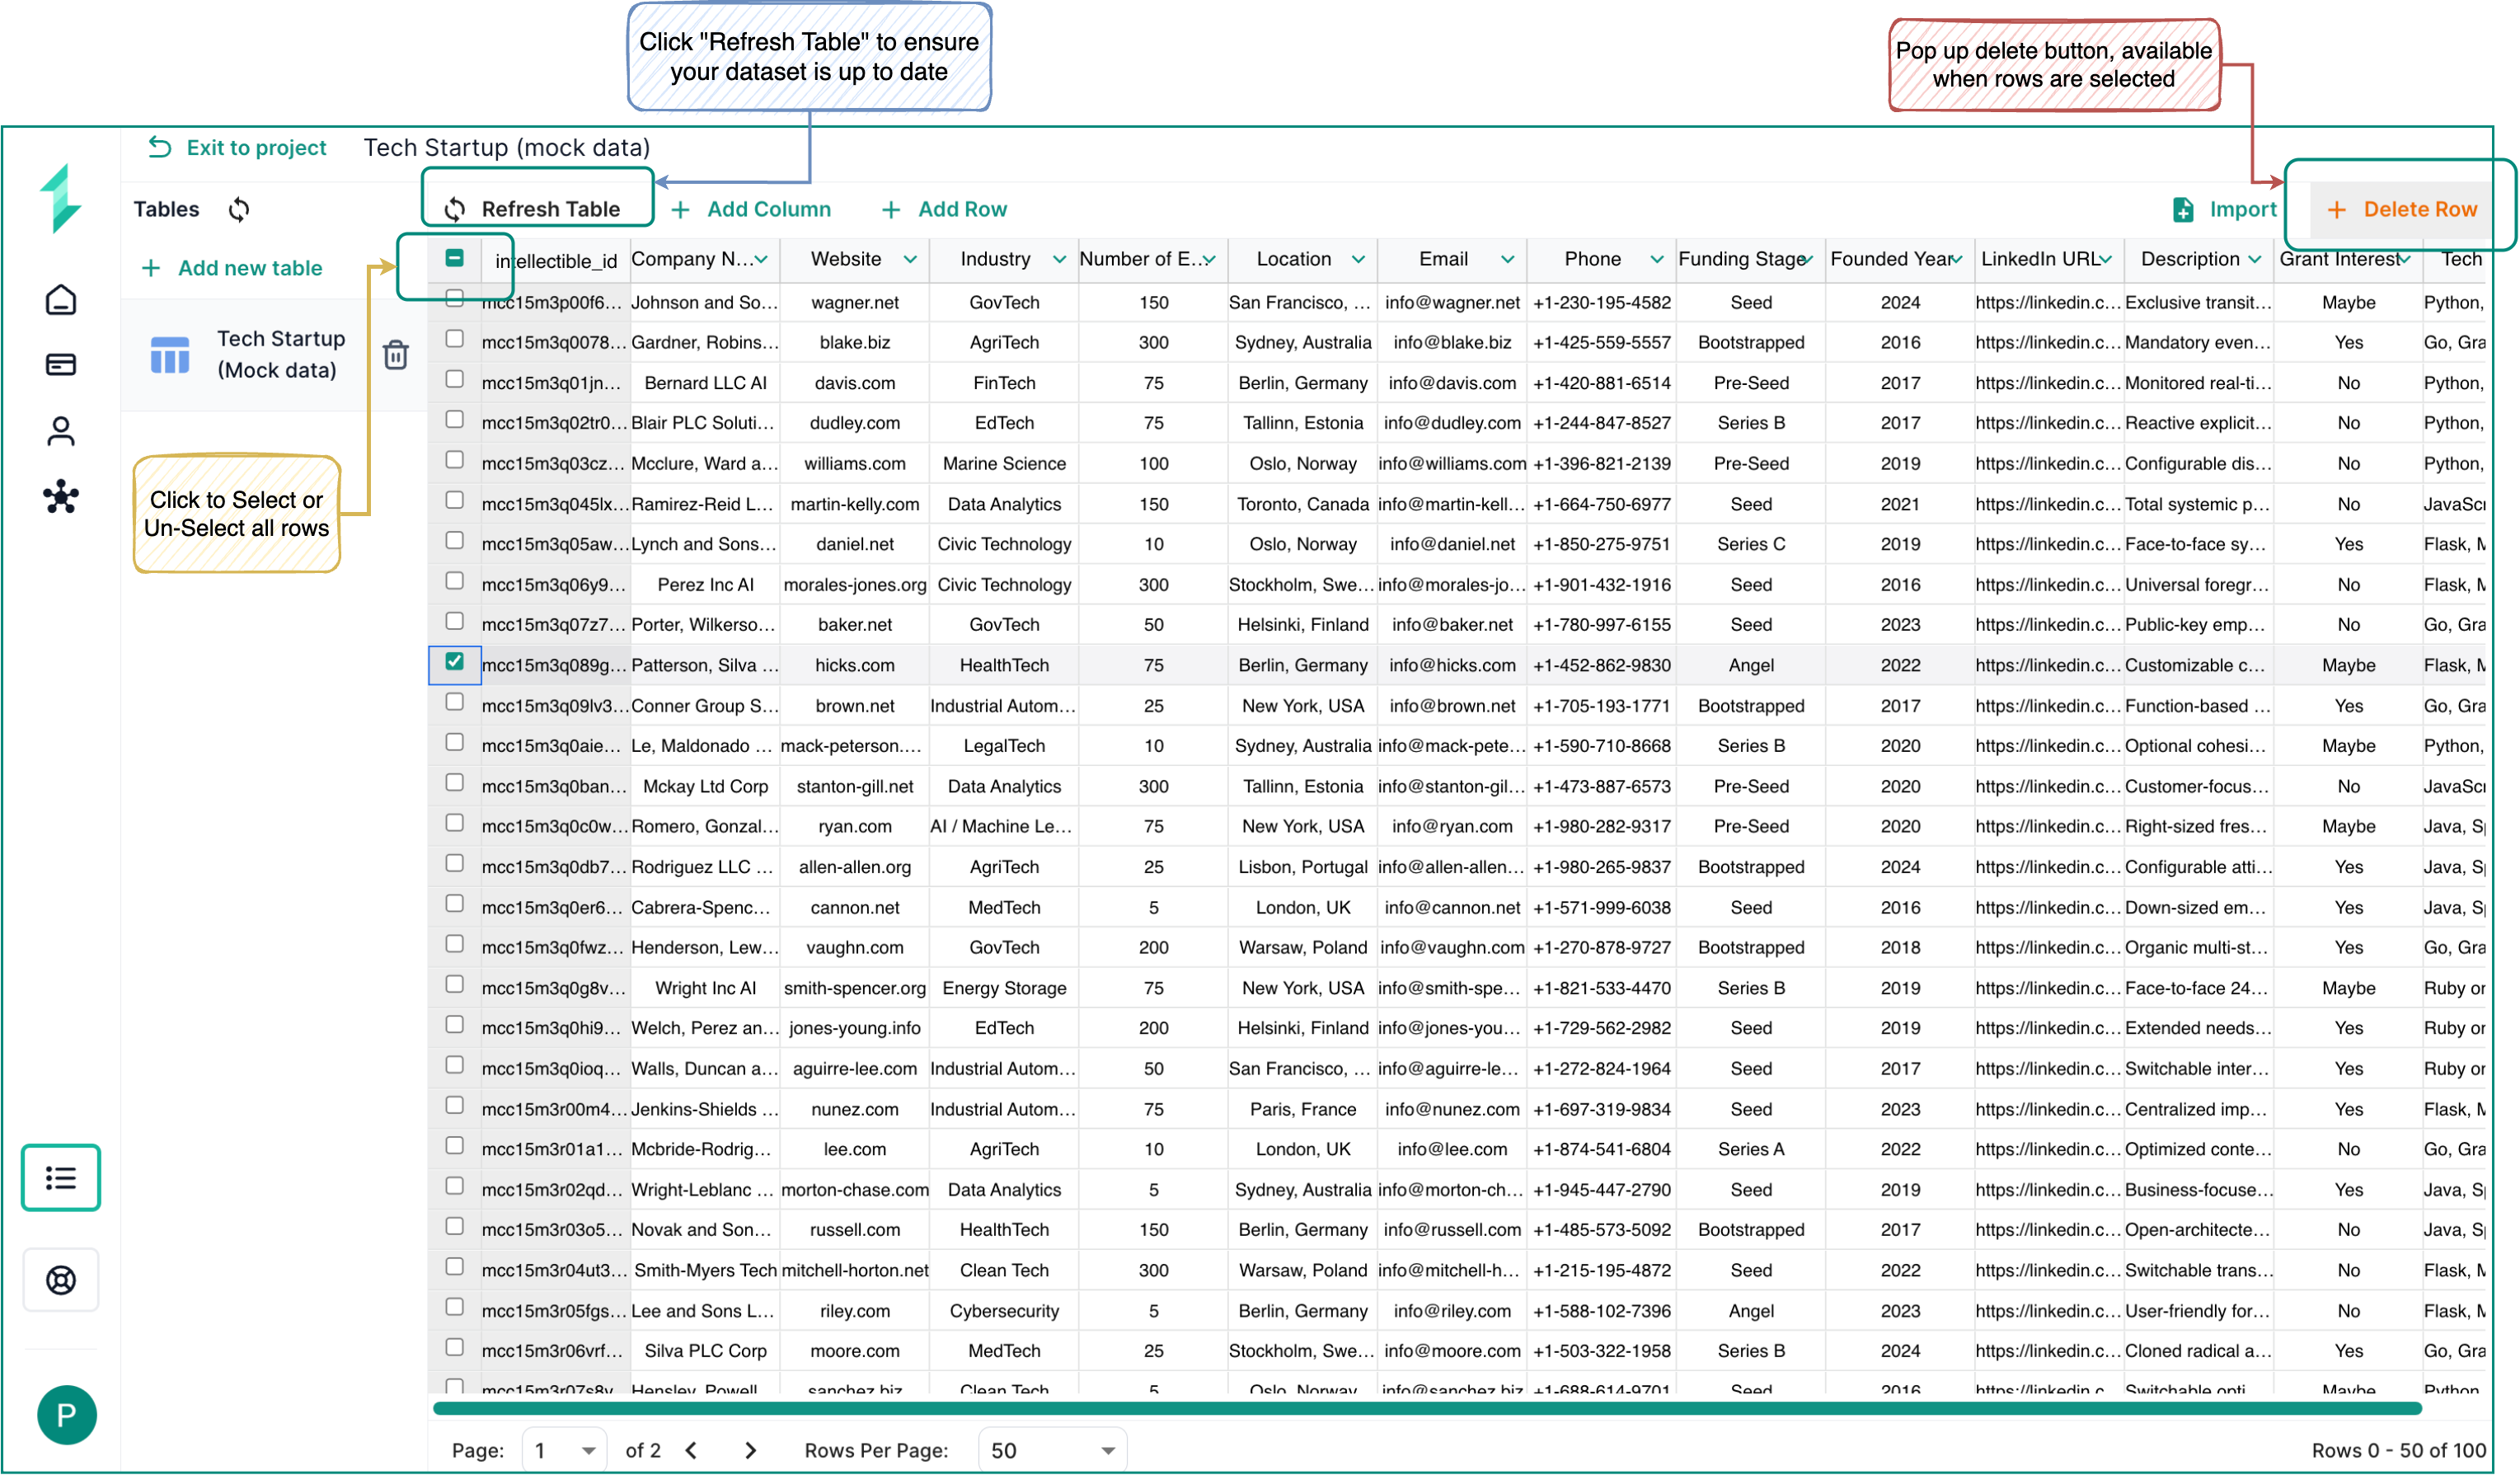The width and height of the screenshot is (2520, 1475).
Task: Expand the Rows Per Page dropdown
Action: coord(1052,1450)
